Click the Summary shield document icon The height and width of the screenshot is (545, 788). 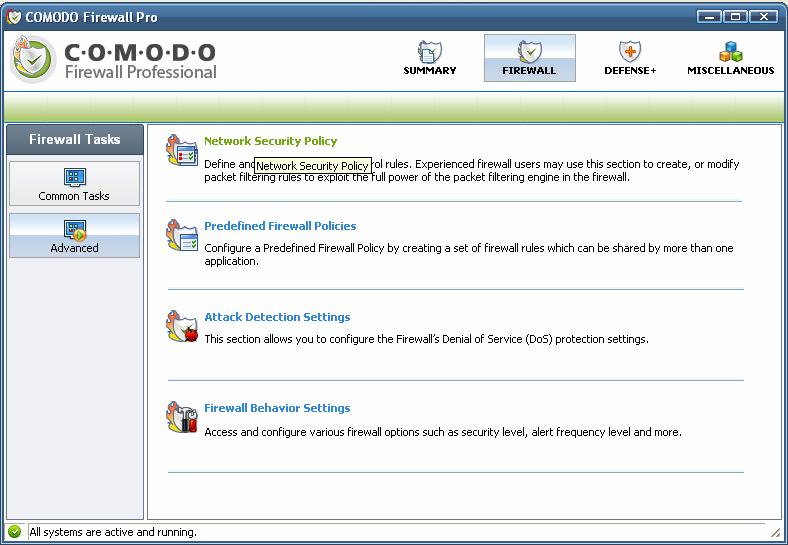tap(429, 51)
